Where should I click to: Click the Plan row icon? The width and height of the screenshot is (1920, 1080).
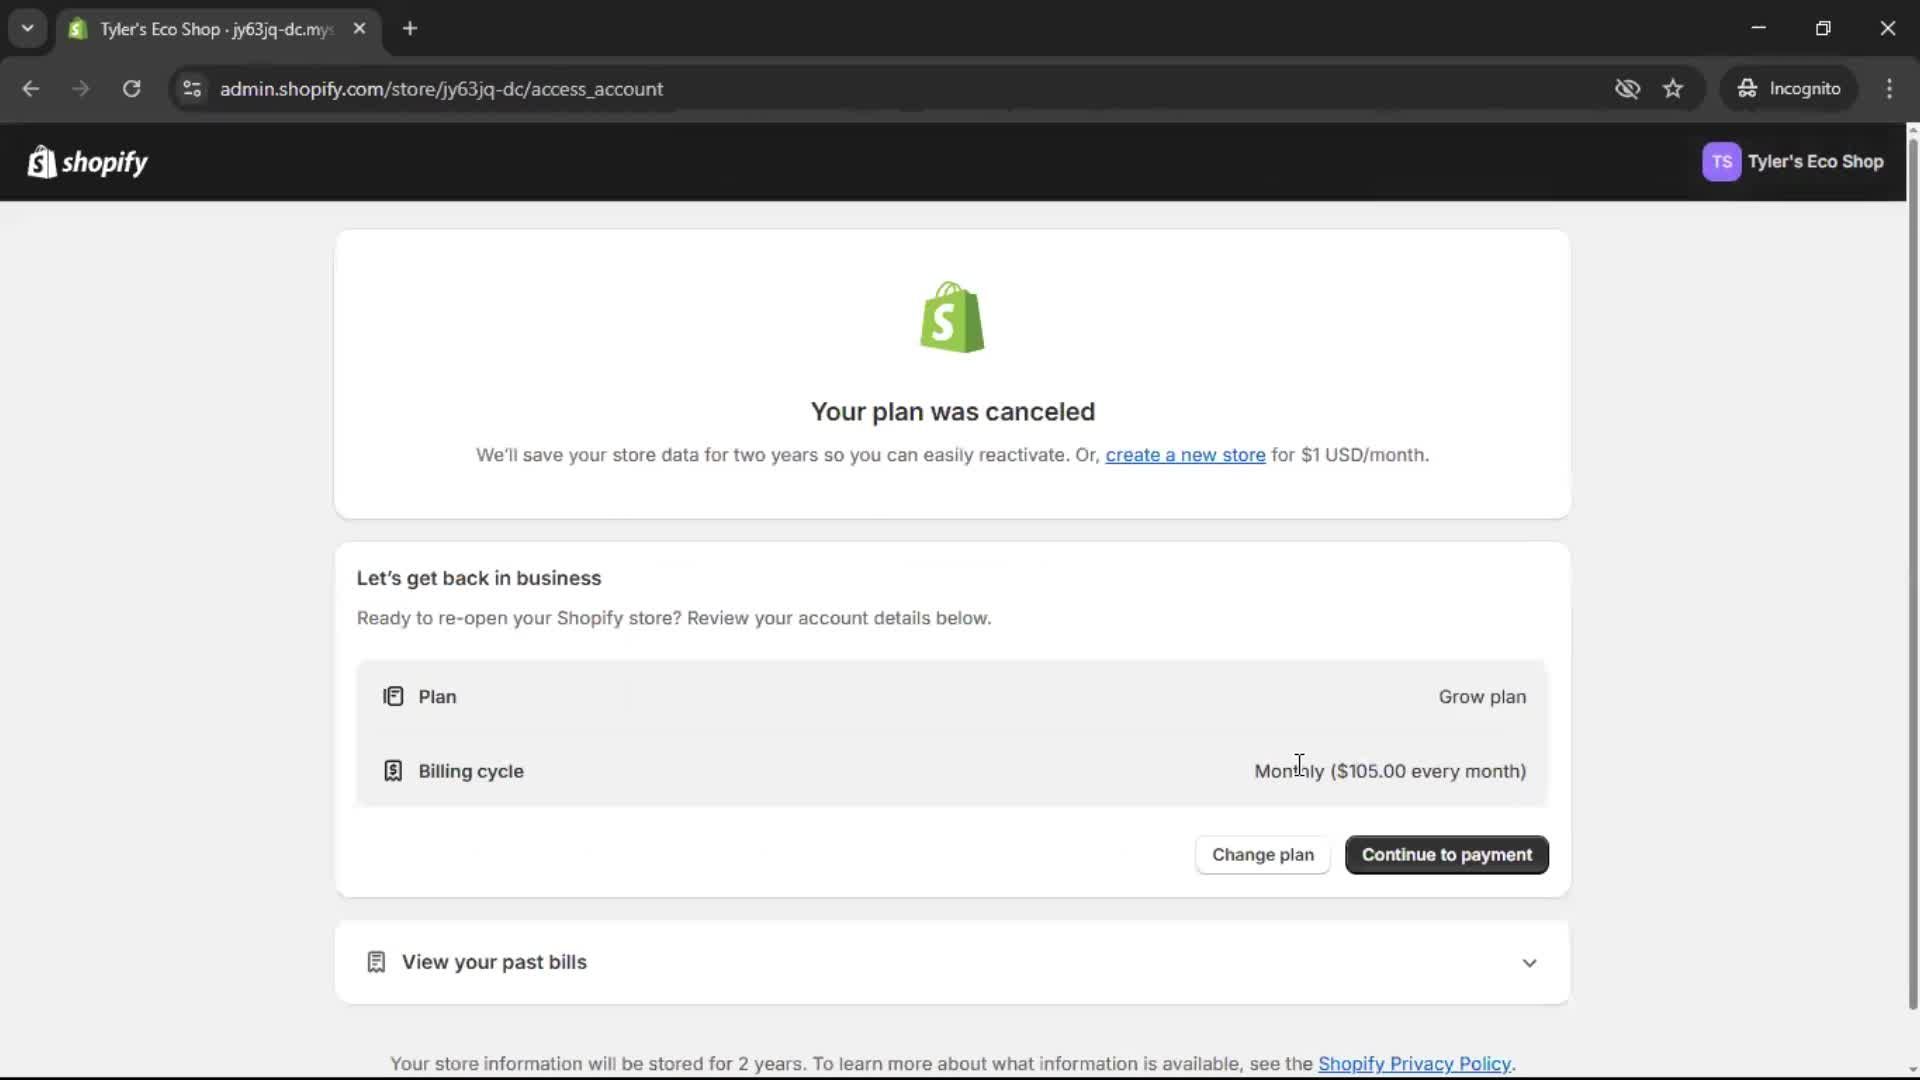pyautogui.click(x=393, y=697)
